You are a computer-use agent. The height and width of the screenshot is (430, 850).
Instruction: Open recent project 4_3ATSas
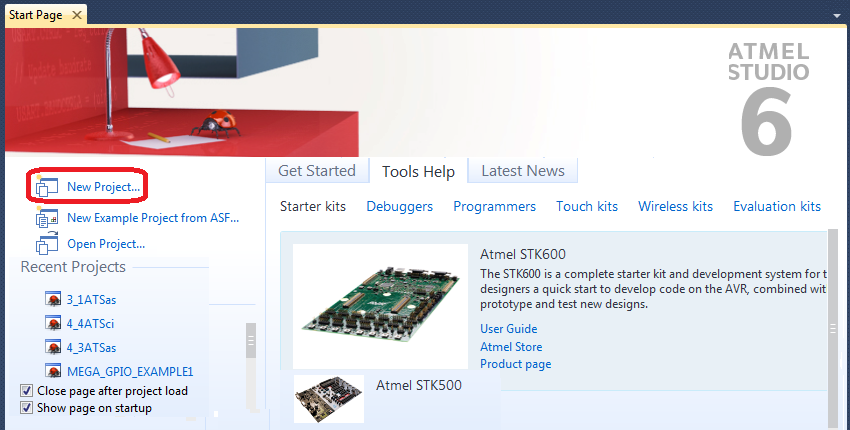pyautogui.click(x=91, y=348)
